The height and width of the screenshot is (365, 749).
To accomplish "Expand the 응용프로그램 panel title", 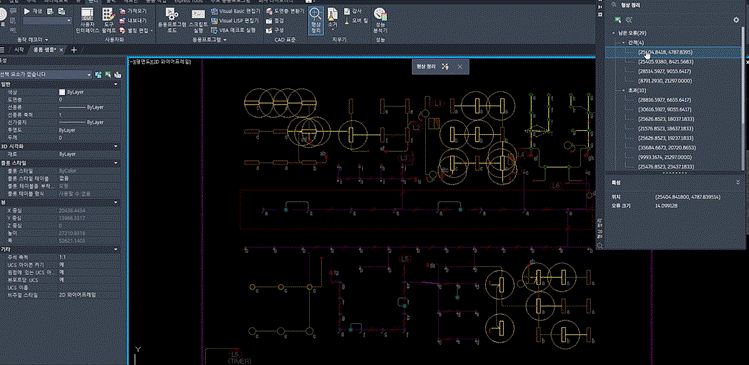I will 210,40.
